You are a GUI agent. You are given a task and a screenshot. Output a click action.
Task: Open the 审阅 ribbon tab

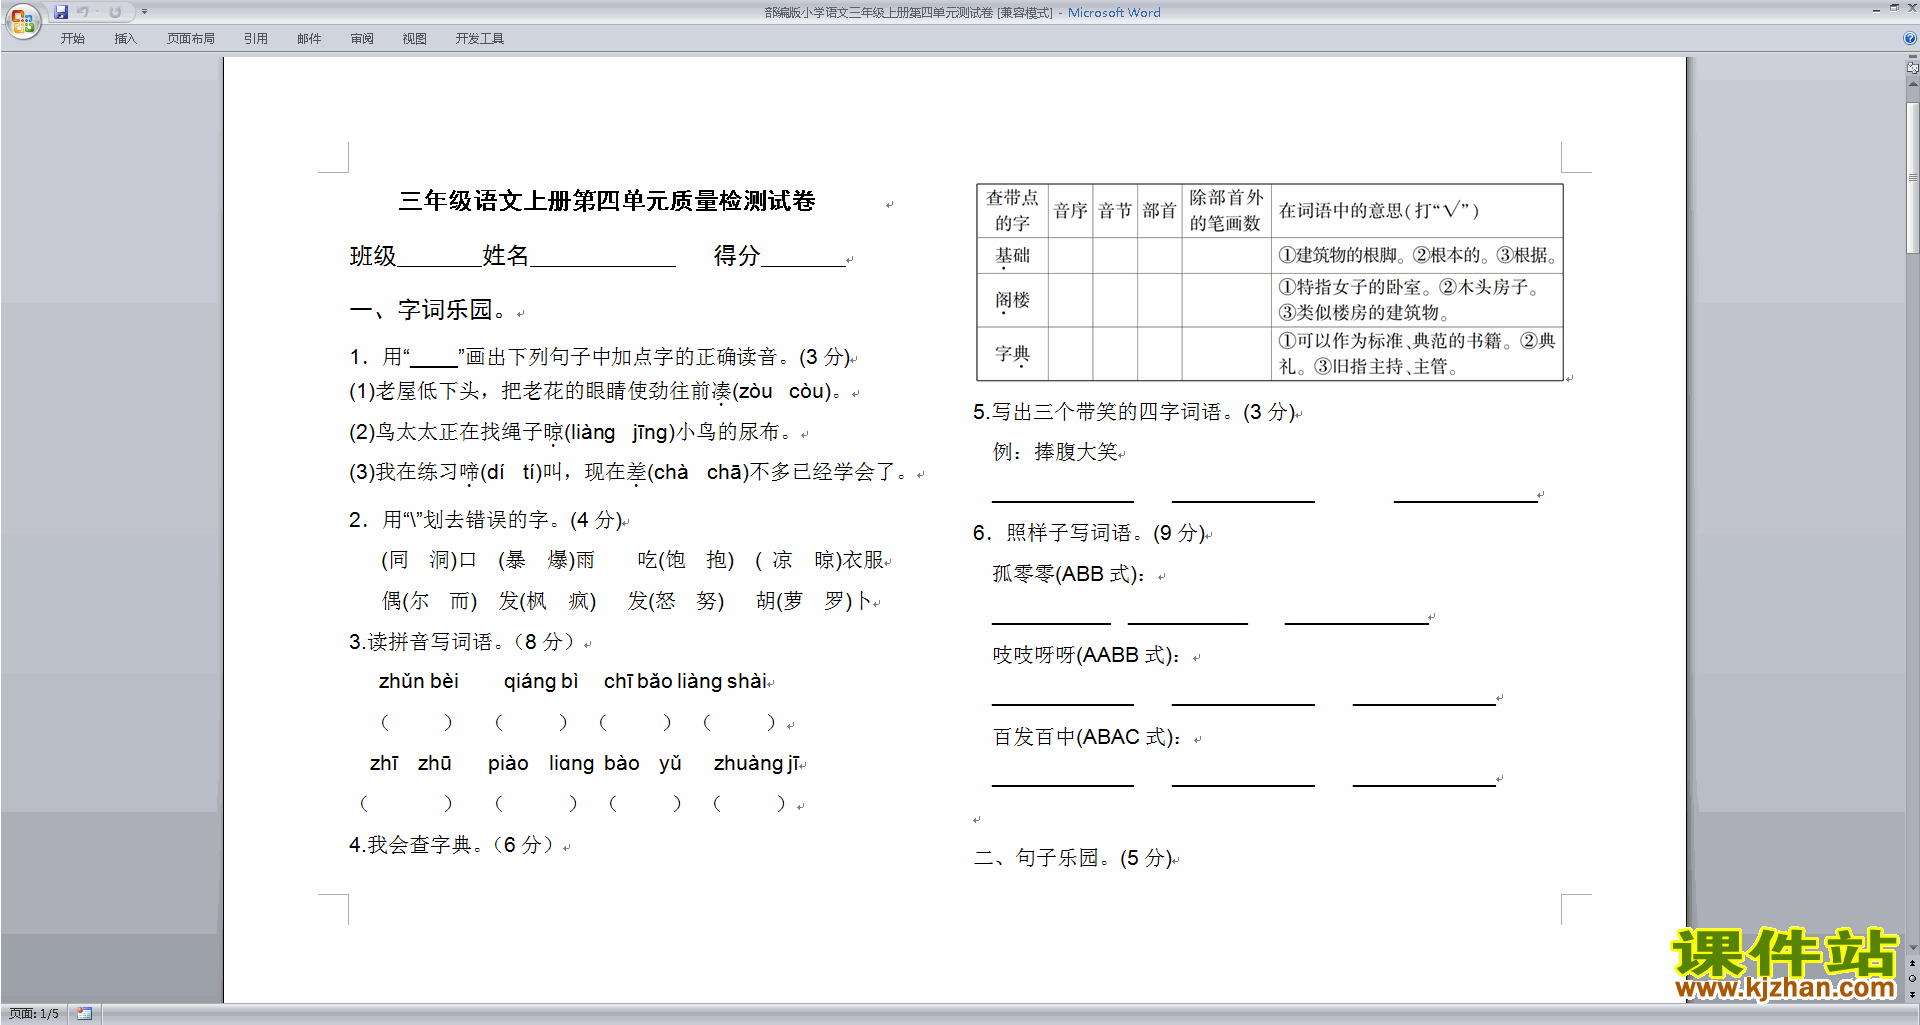point(362,39)
